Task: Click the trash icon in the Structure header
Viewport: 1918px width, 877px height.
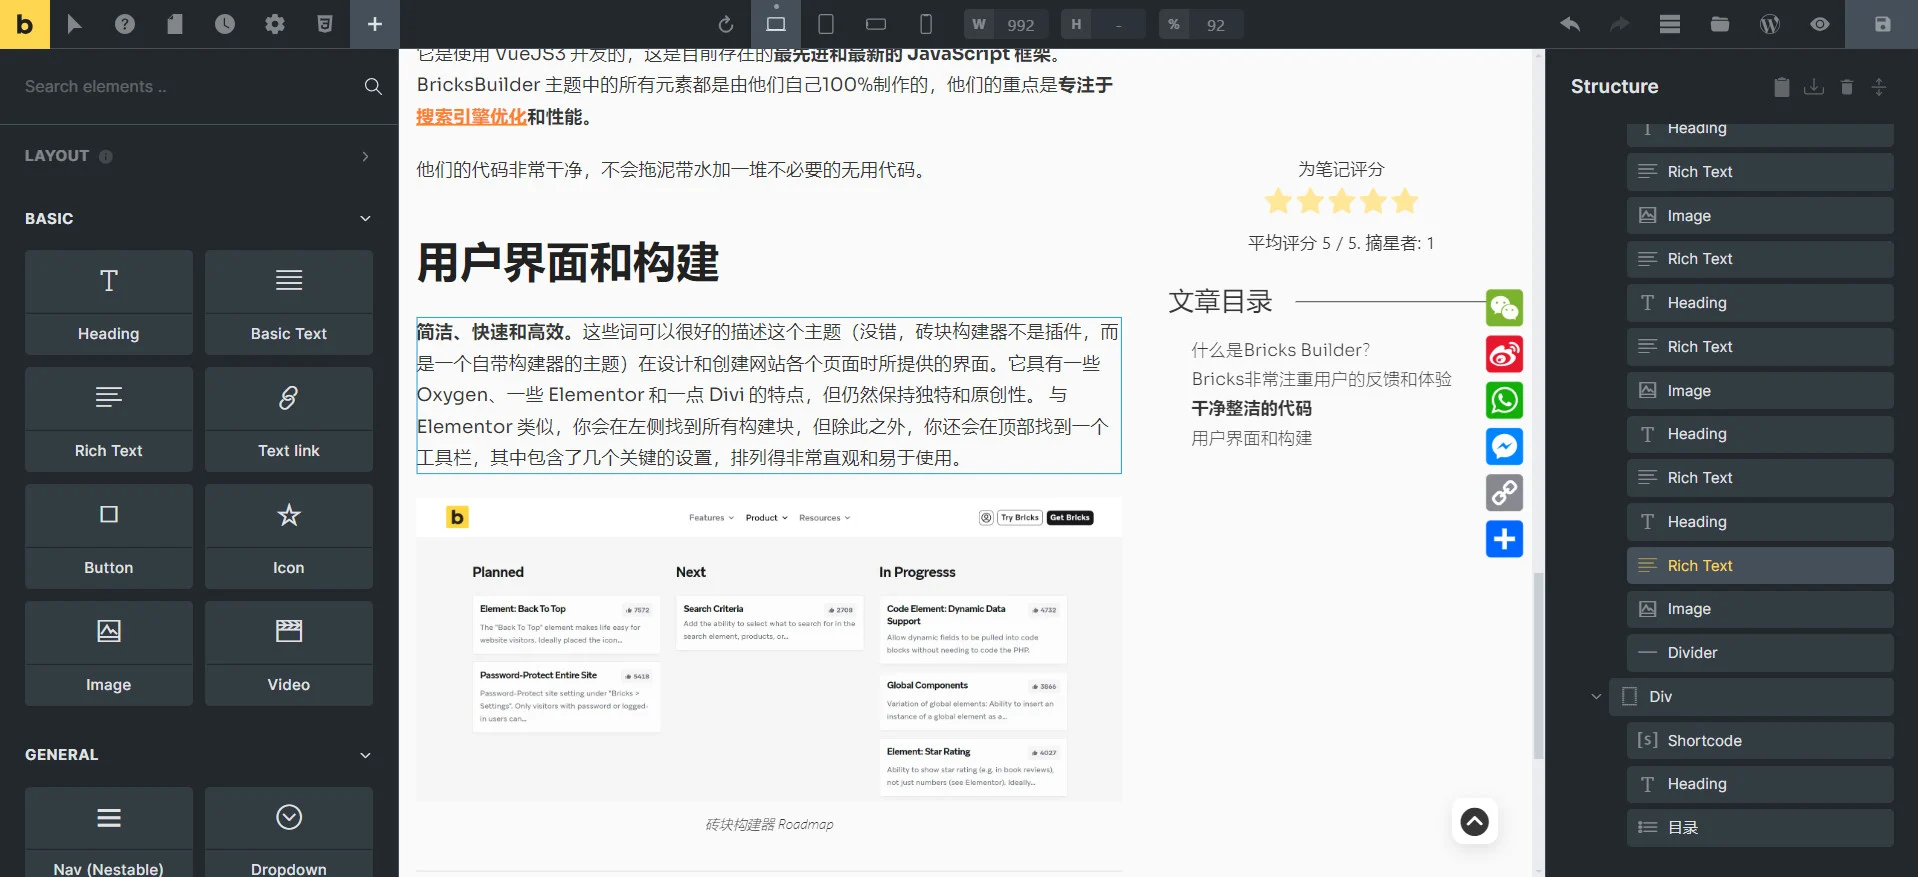Action: (1847, 87)
